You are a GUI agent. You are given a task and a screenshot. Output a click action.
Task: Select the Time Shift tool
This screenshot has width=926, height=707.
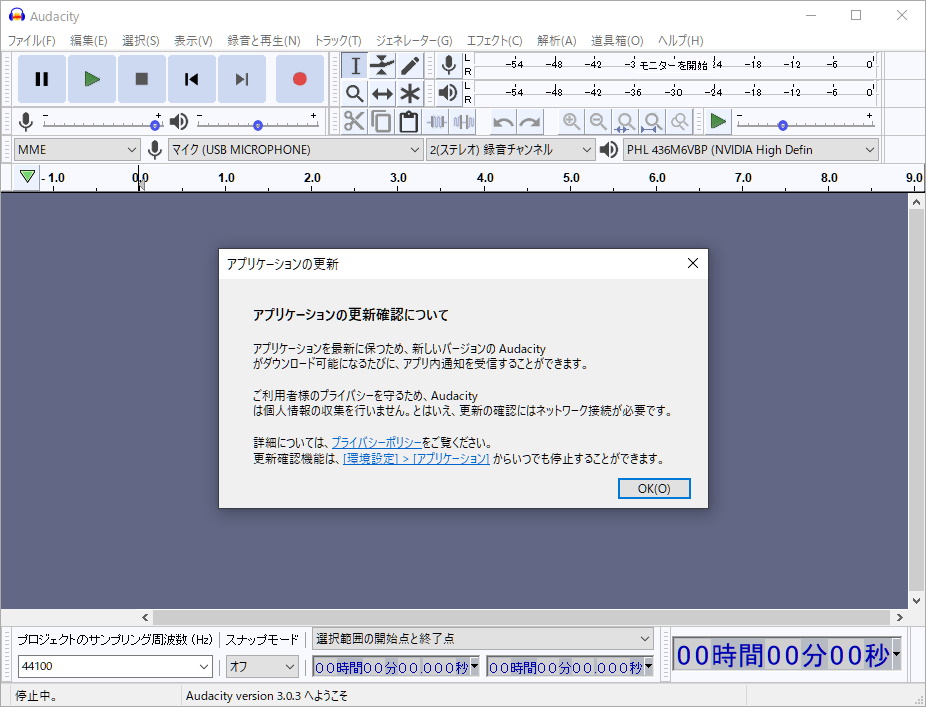pos(382,93)
